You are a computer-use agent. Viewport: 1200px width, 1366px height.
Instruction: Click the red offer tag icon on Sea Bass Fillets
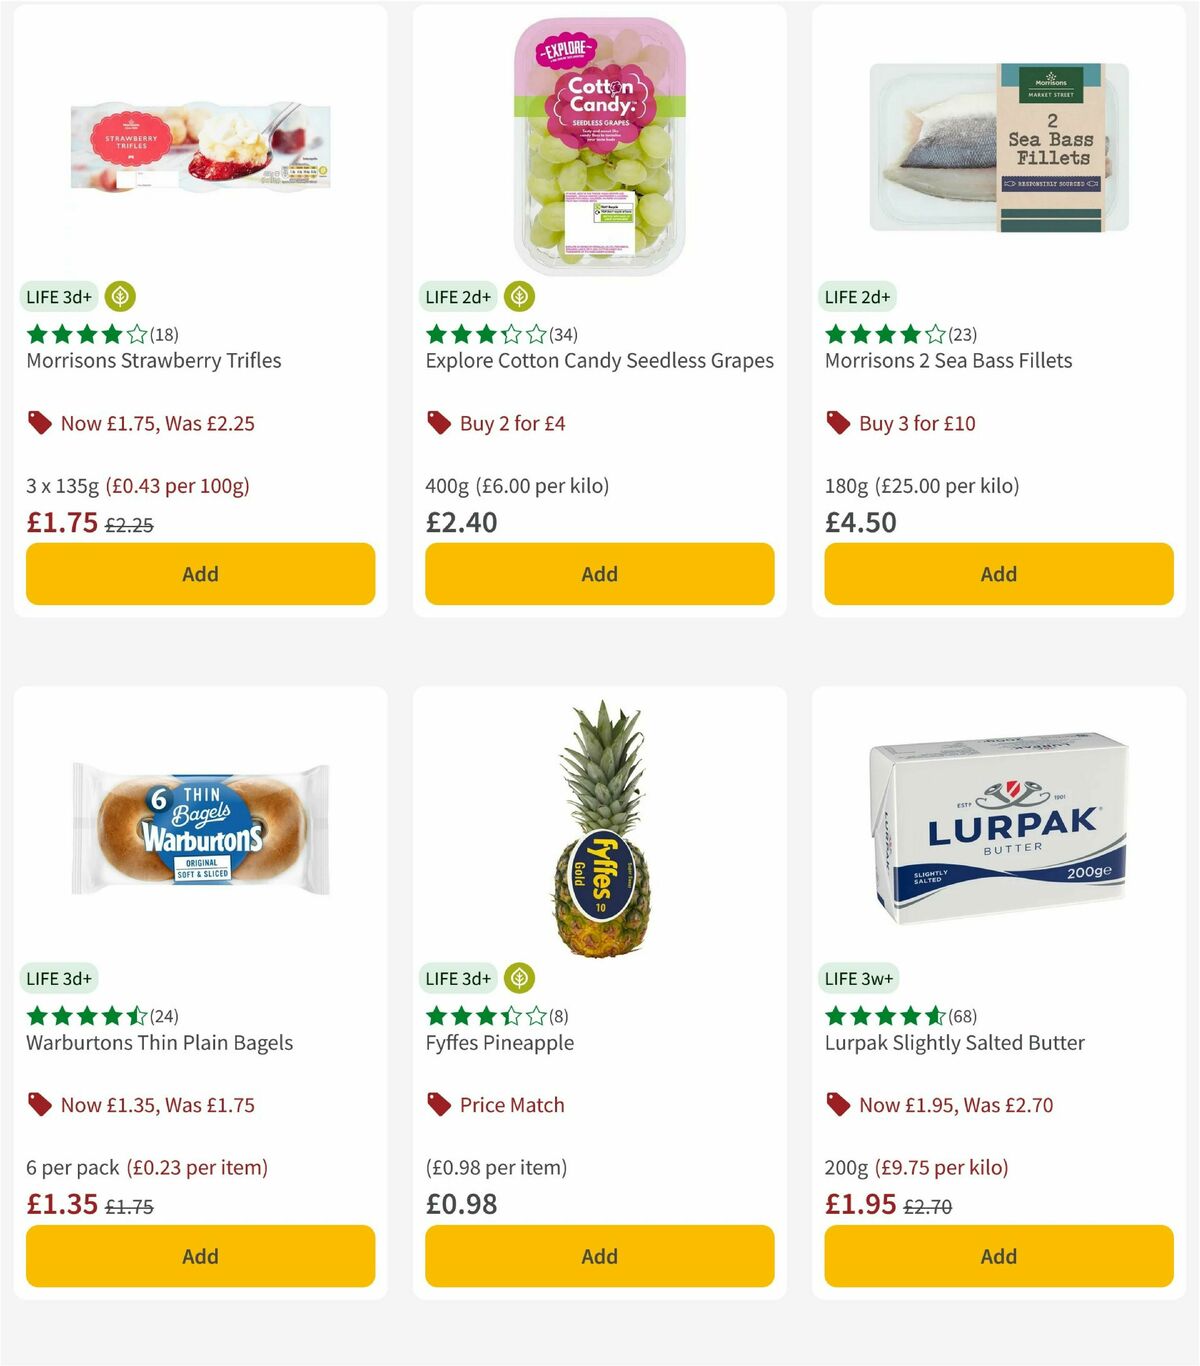click(837, 423)
